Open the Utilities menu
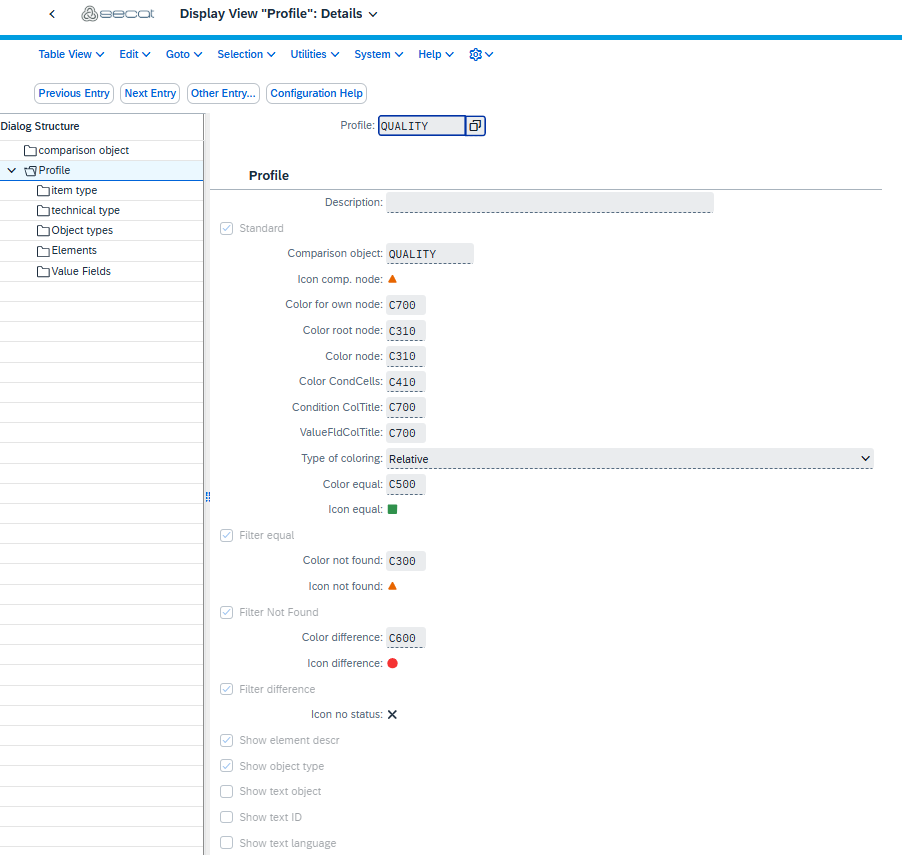Viewport: 902px width, 855px height. (314, 54)
